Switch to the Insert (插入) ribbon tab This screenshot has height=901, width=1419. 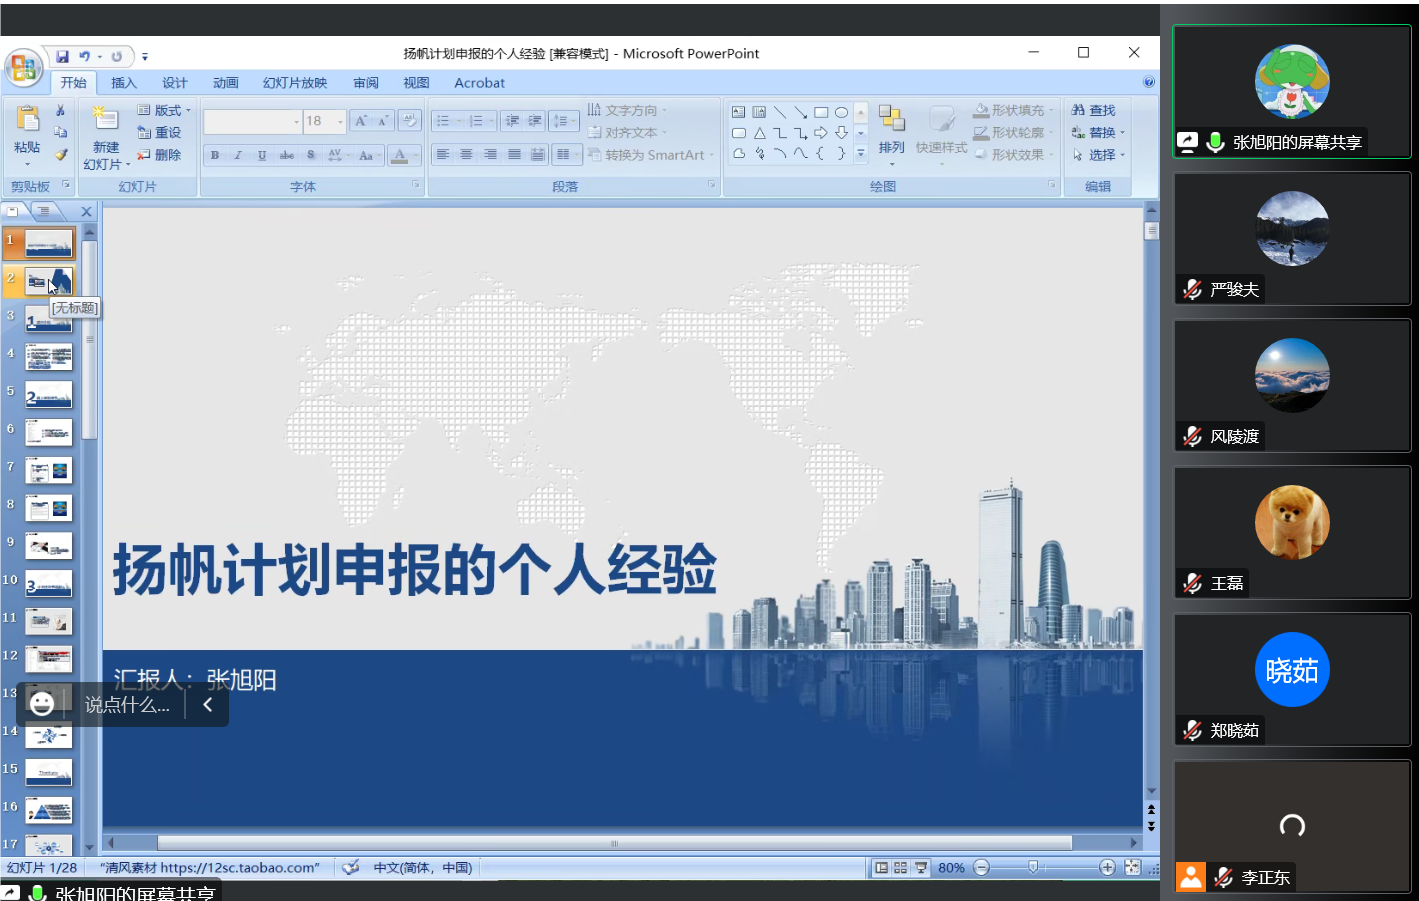tap(123, 83)
